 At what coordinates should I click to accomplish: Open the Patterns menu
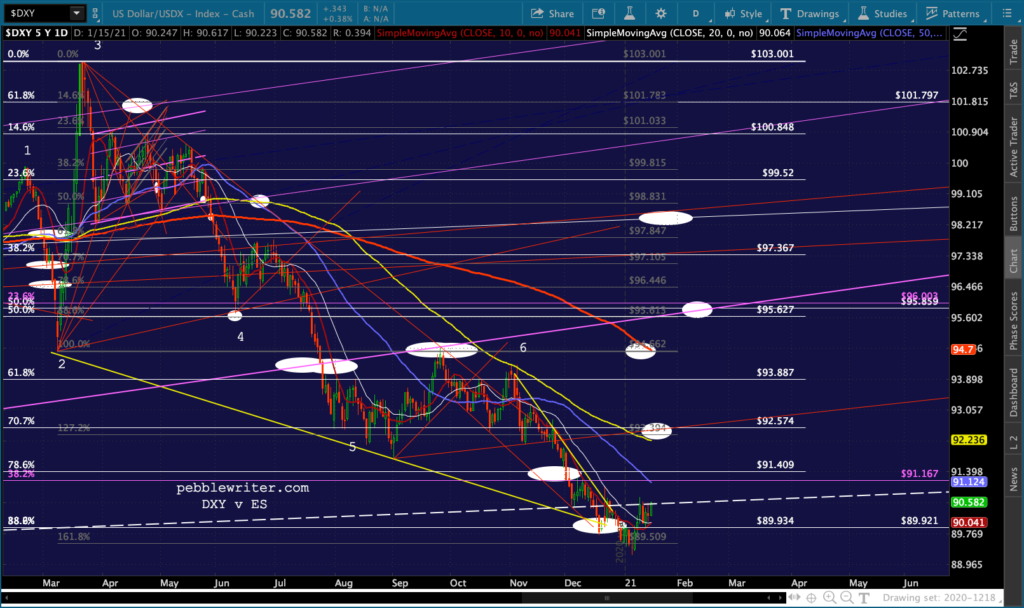pyautogui.click(x=953, y=13)
